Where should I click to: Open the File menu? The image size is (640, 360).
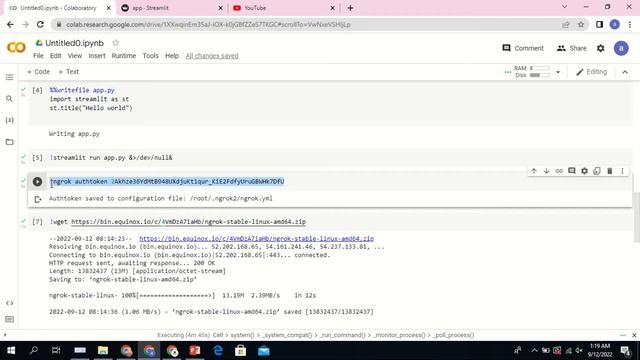(x=38, y=56)
